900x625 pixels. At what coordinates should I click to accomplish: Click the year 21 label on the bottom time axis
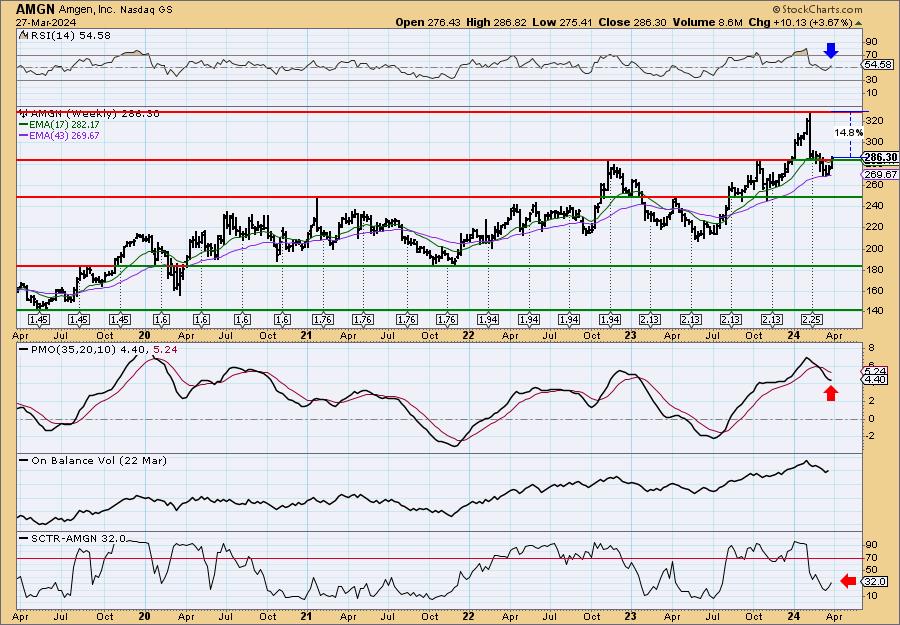[307, 616]
